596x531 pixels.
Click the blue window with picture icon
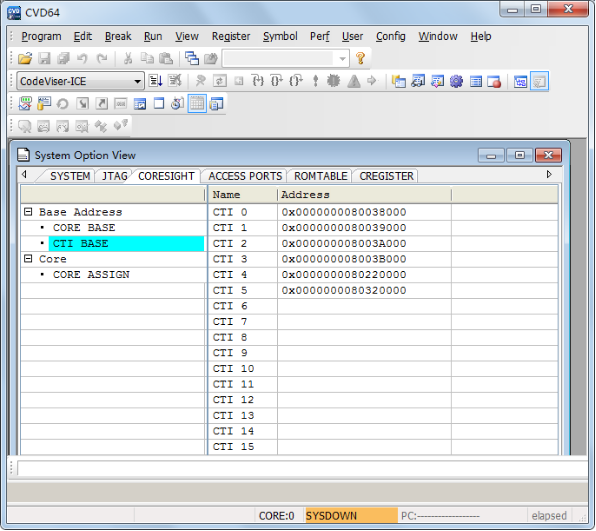click(x=140, y=104)
